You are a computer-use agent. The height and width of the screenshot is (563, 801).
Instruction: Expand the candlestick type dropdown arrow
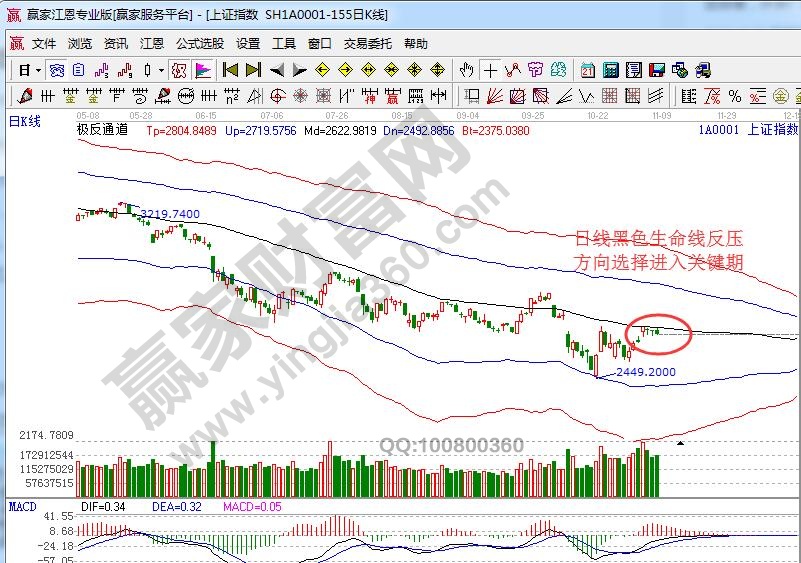click(162, 70)
